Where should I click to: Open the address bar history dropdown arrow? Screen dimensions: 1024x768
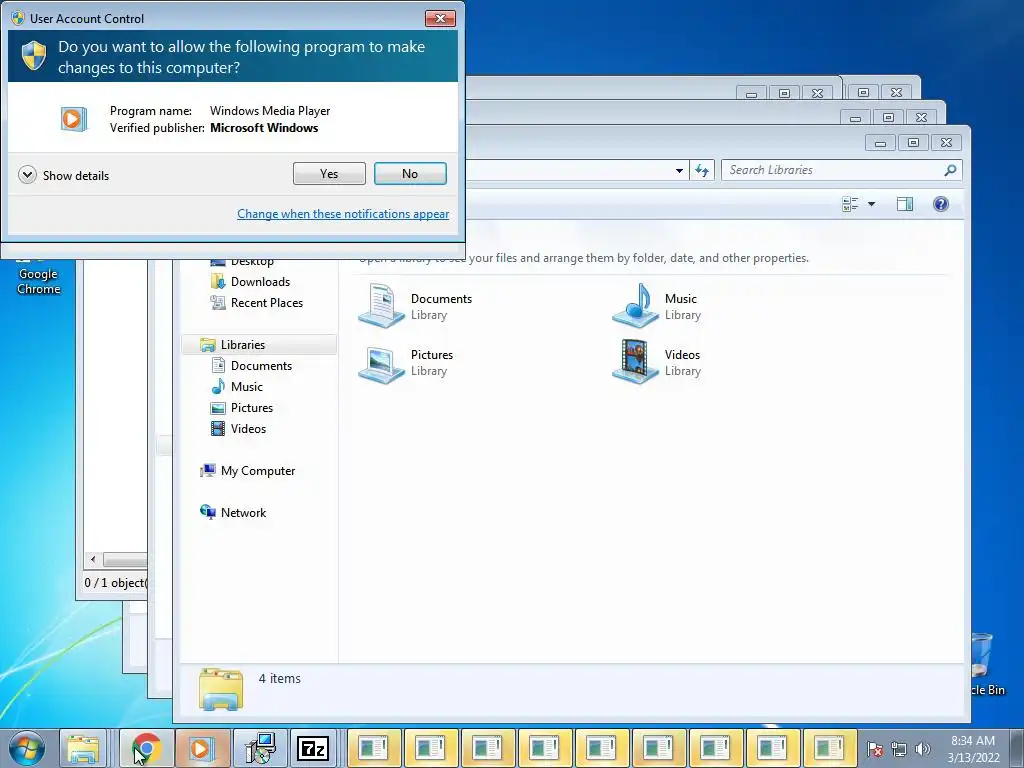coord(679,170)
